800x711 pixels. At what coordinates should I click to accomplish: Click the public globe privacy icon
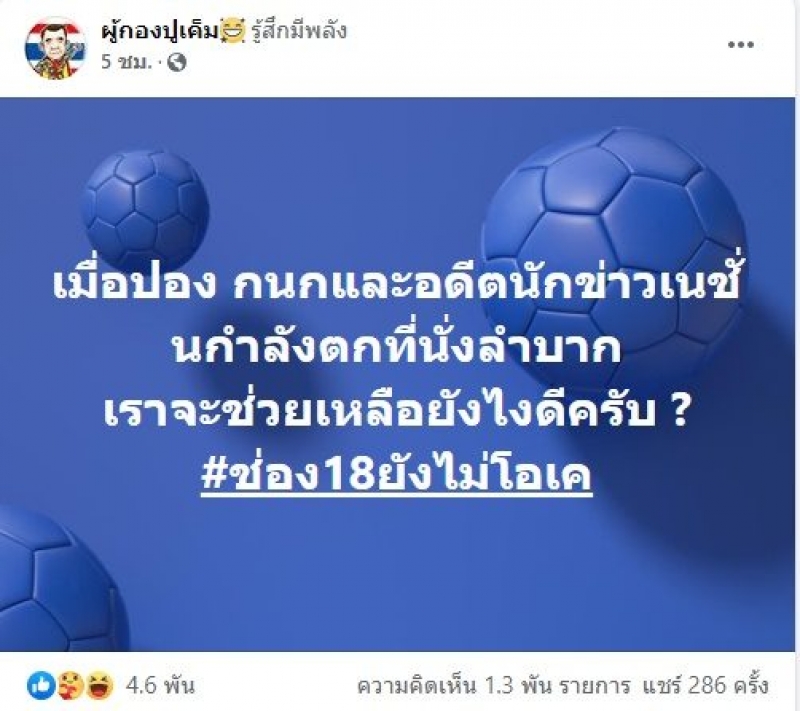click(177, 63)
